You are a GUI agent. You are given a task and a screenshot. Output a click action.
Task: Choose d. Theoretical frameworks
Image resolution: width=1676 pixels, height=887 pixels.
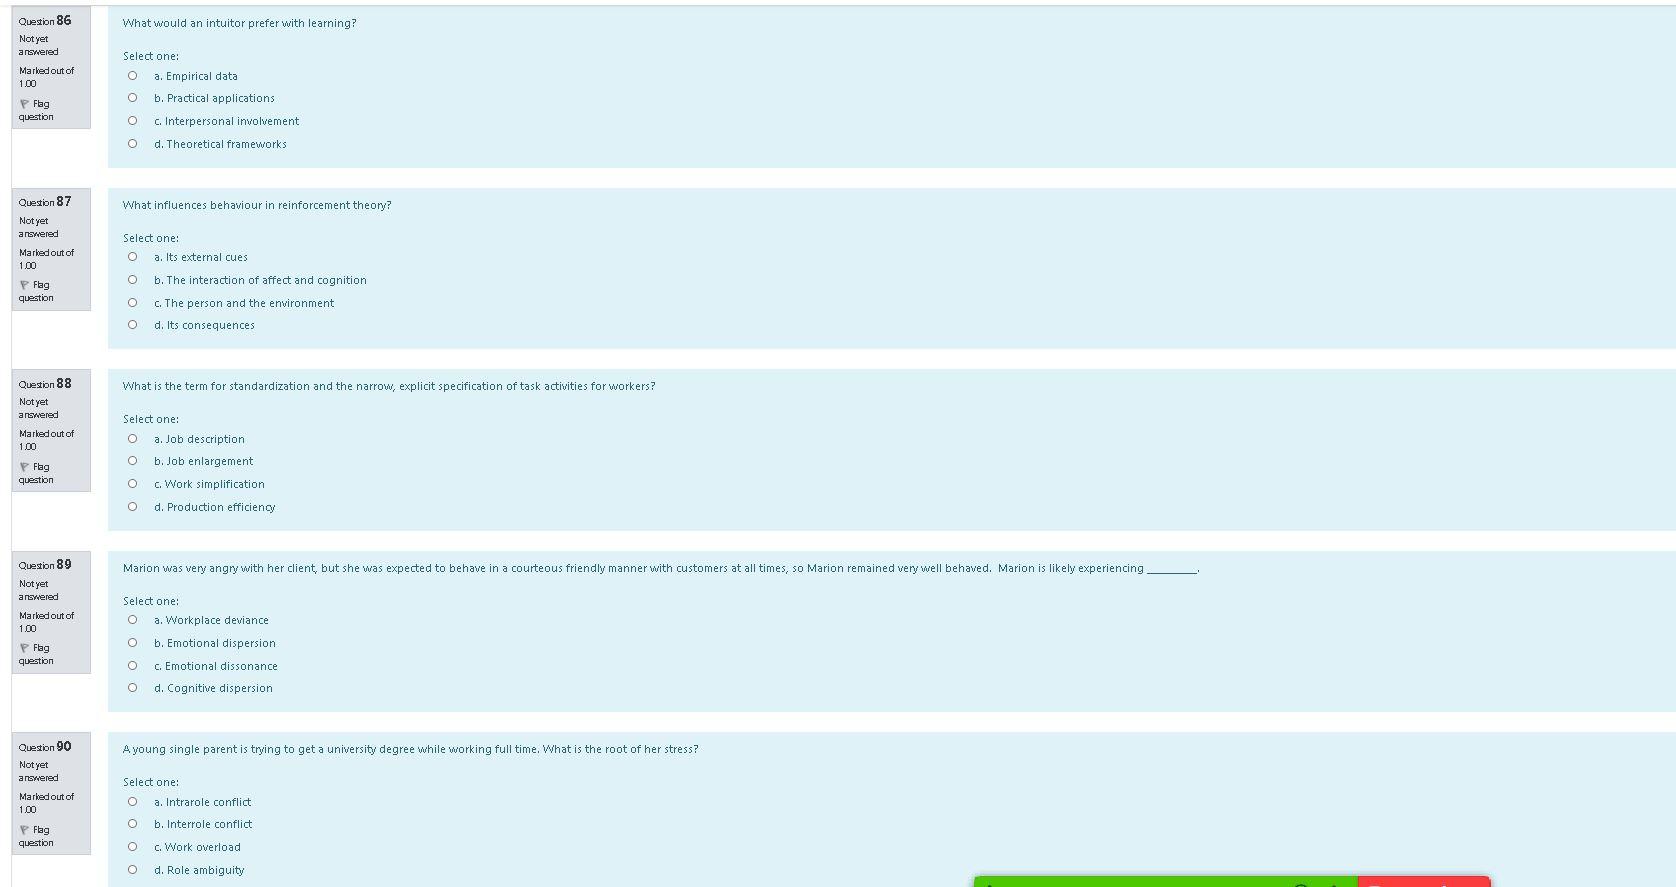click(x=132, y=144)
